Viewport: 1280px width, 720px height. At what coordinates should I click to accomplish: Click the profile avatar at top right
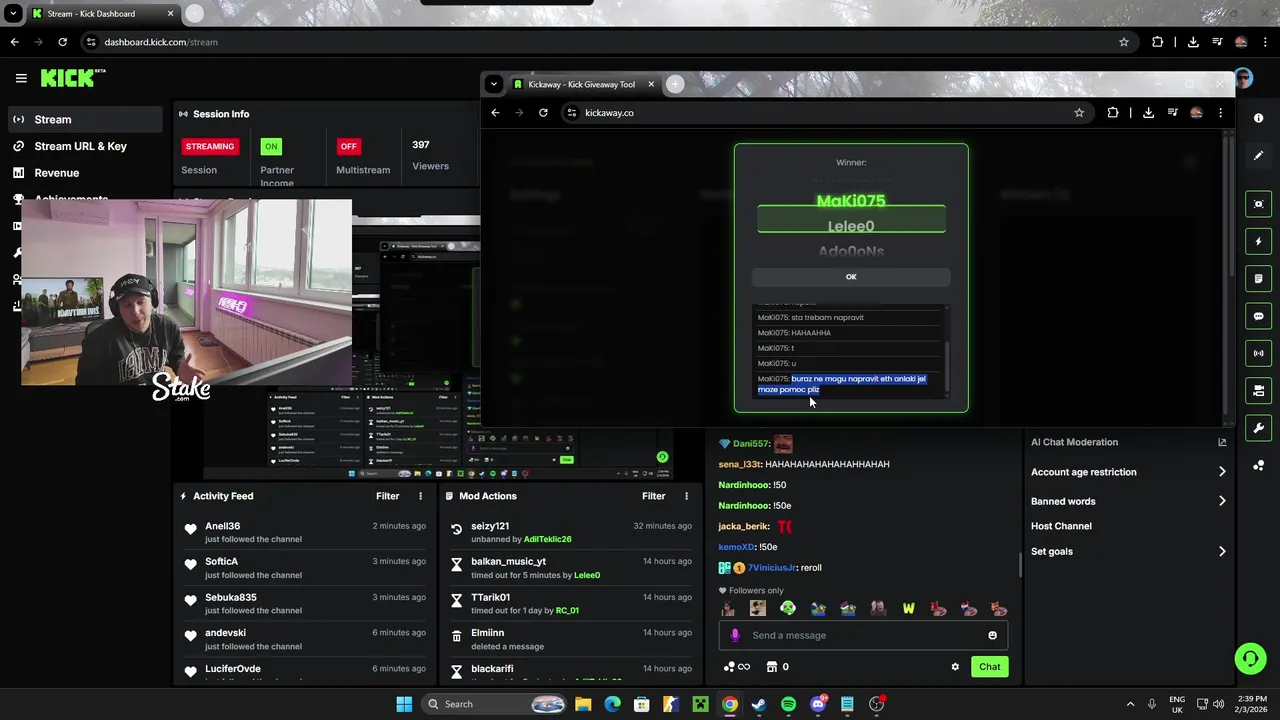click(1243, 78)
